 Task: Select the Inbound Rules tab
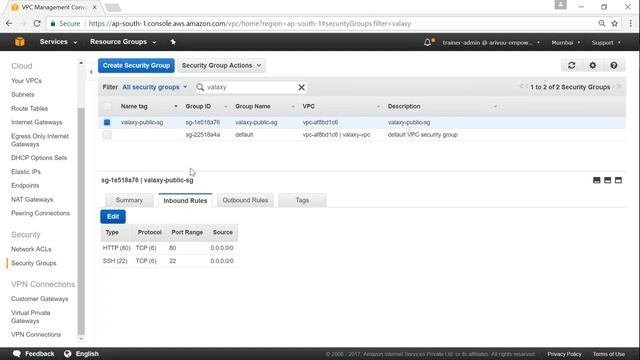point(185,200)
